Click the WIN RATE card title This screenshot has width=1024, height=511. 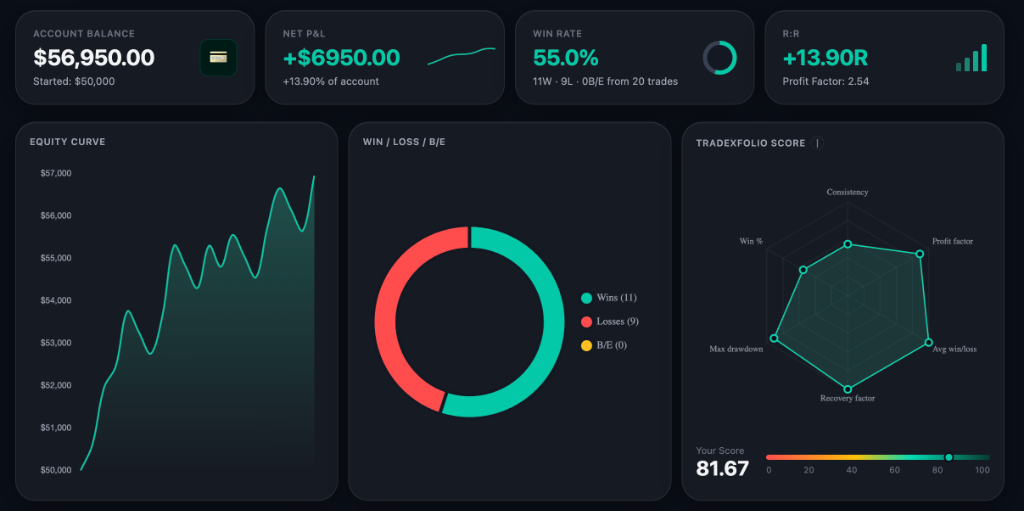557,33
